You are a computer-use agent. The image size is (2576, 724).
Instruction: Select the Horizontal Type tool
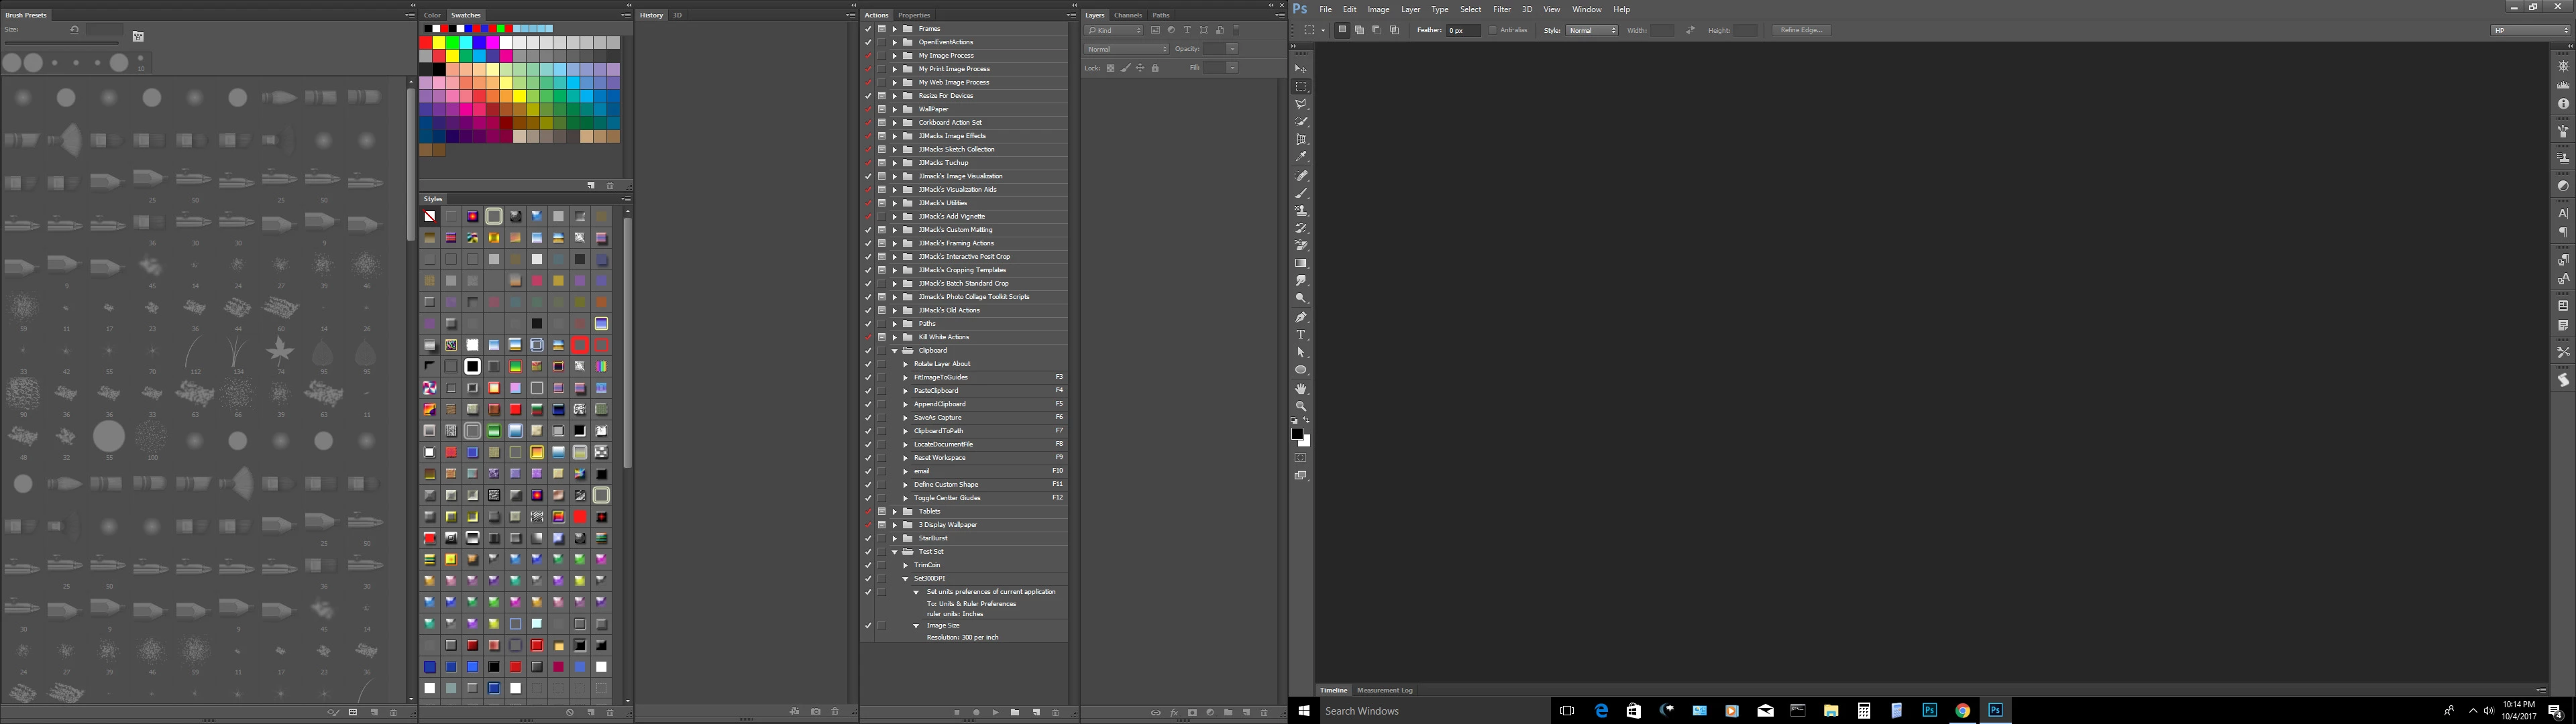pos(1301,335)
